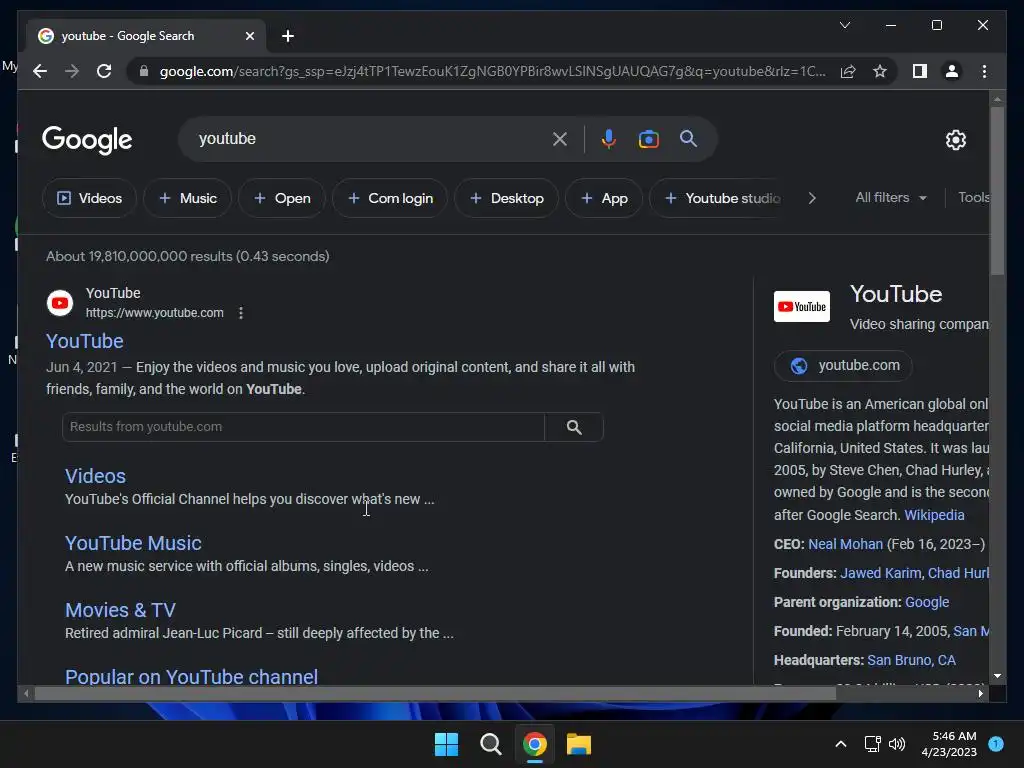Click YouTube logo in knowledge panel
Viewport: 1024px width, 768px height.
(x=802, y=306)
